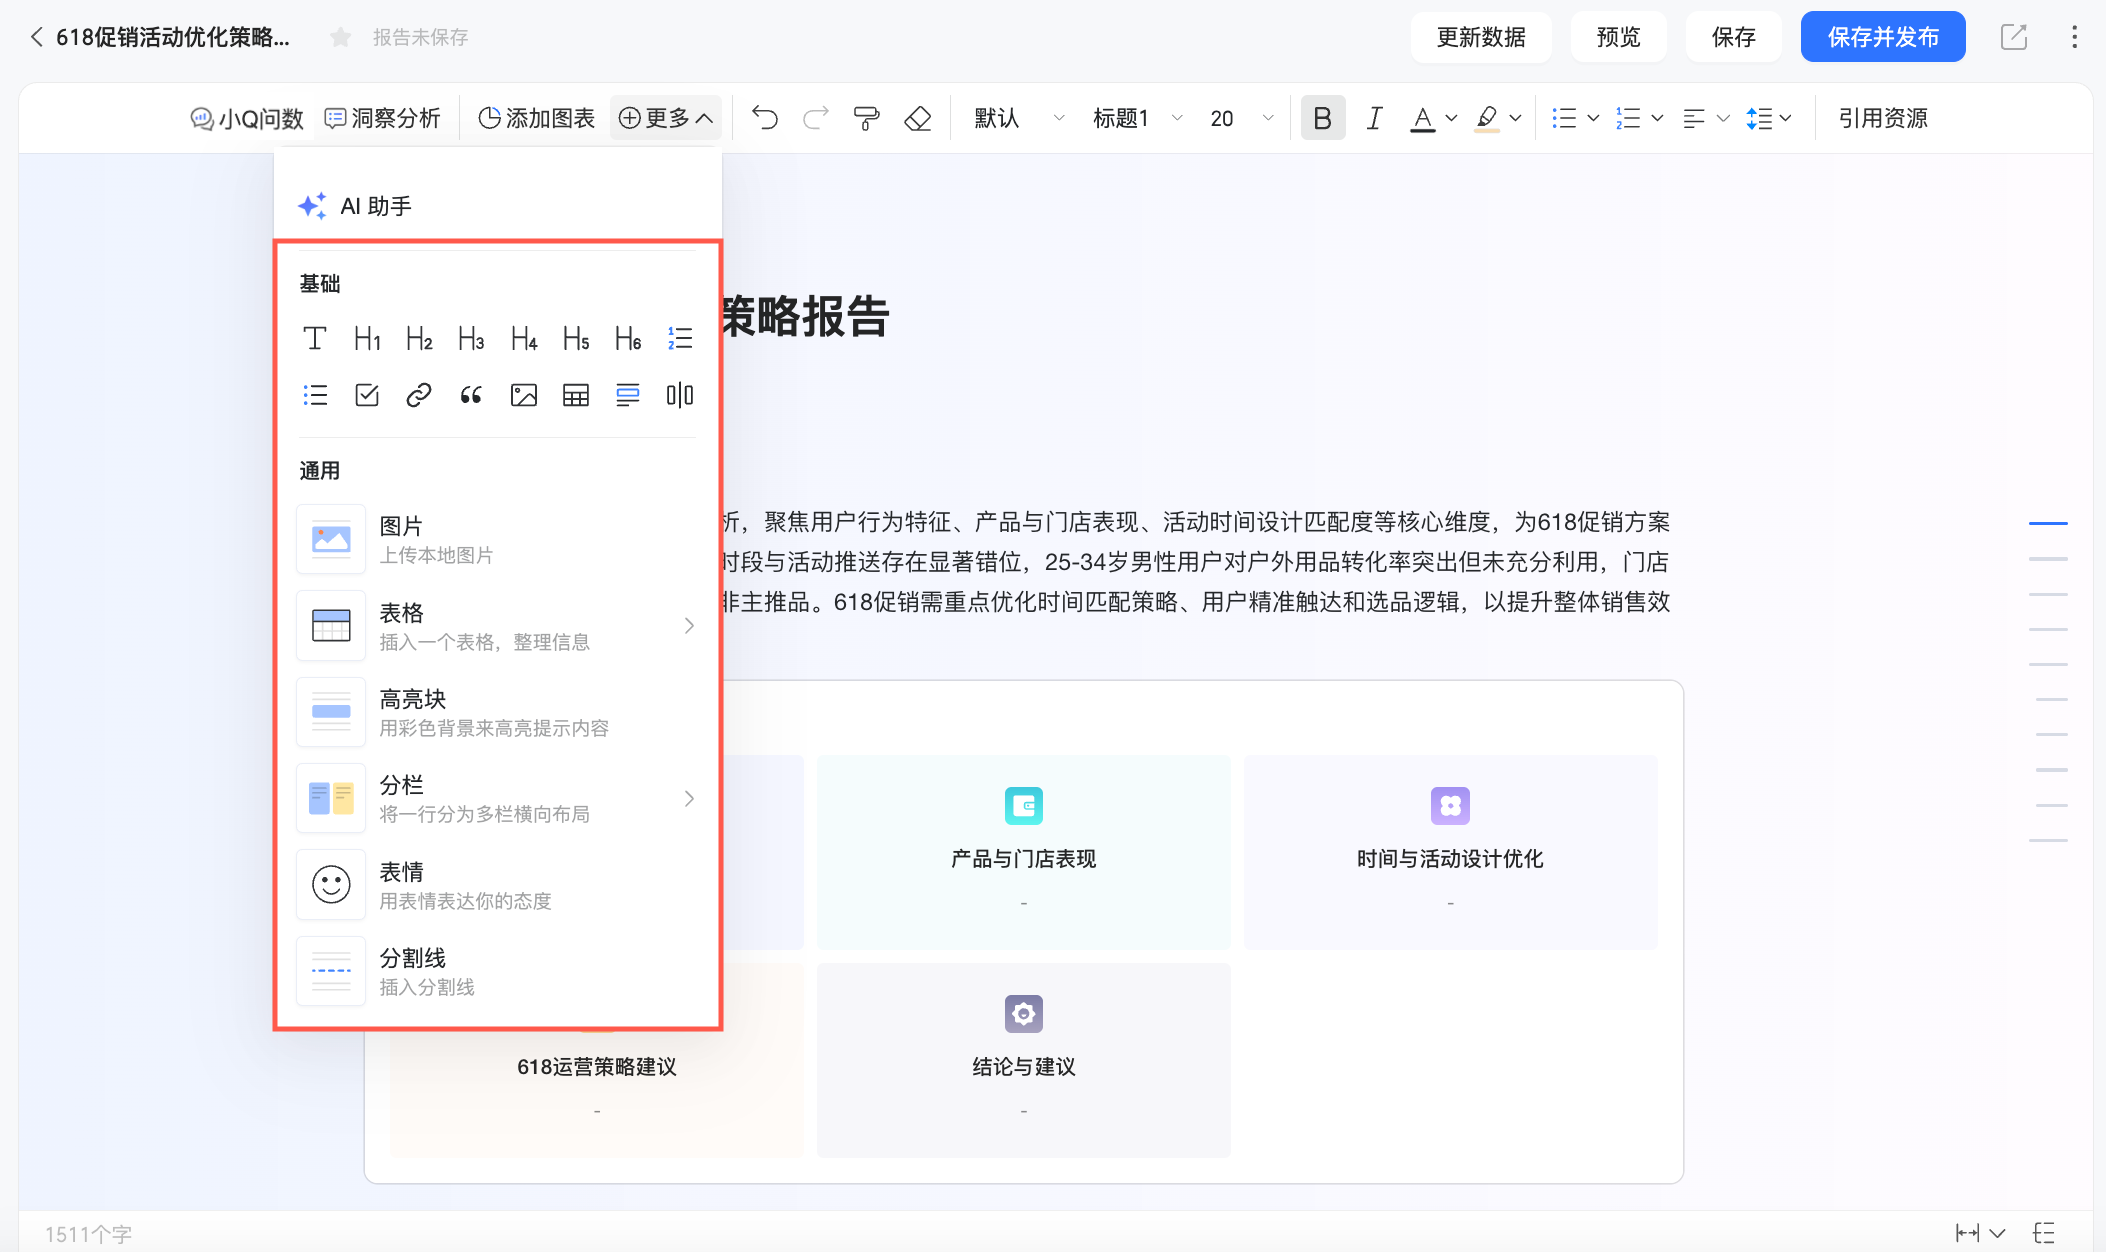Image resolution: width=2106 pixels, height=1252 pixels.
Task: Insert H5 heading from menu
Action: pos(576,338)
